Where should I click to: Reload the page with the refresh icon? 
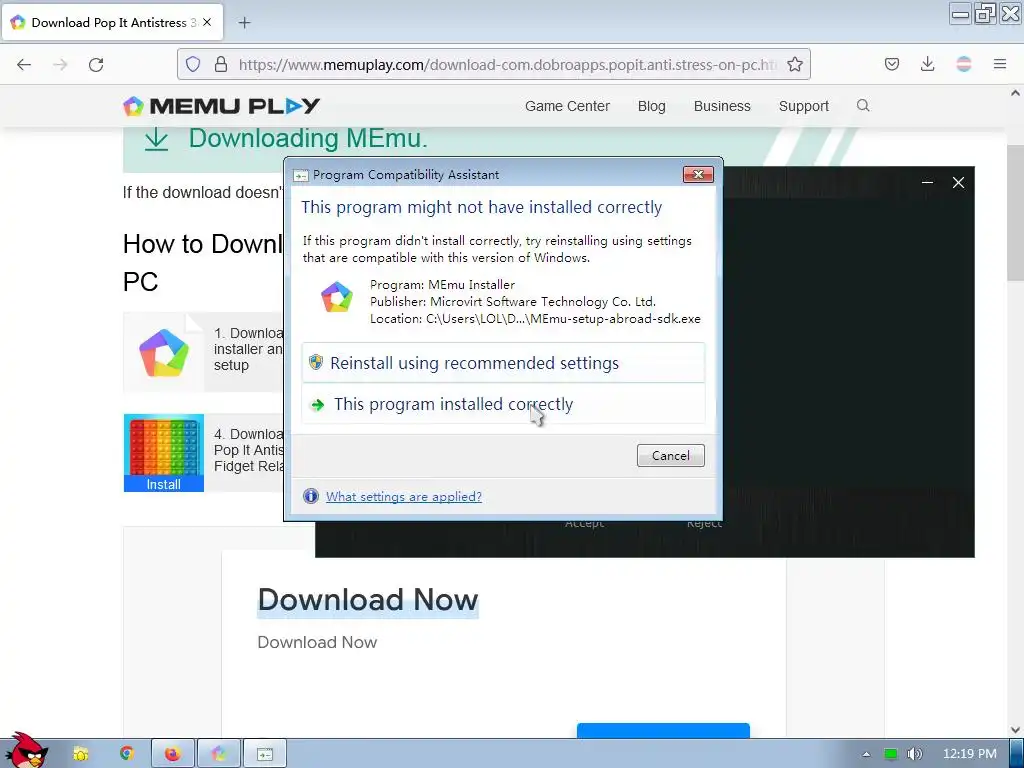tap(96, 64)
